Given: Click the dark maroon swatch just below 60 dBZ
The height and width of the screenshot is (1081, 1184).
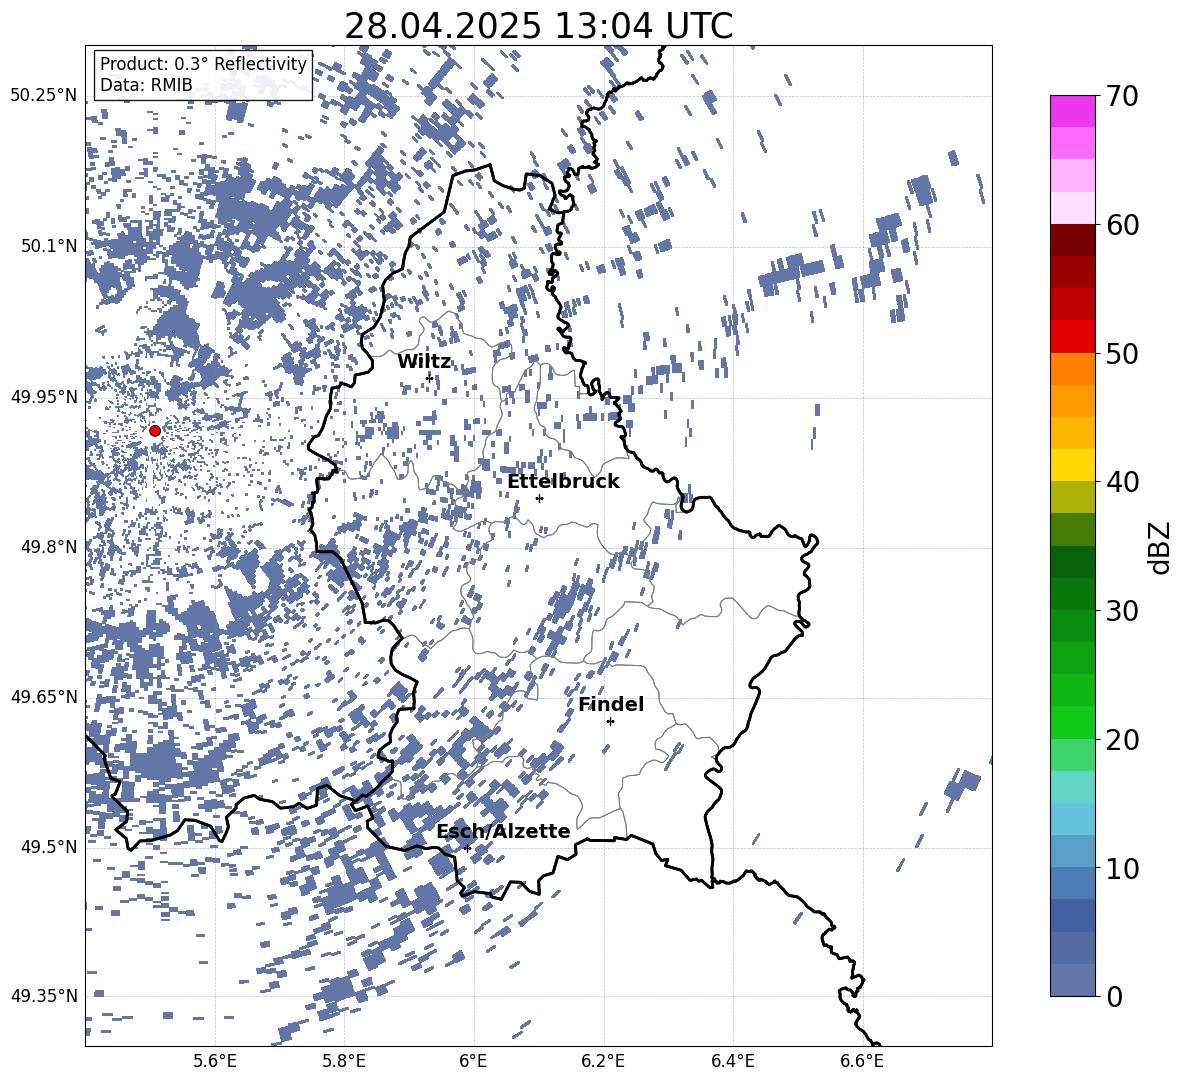Looking at the screenshot, I should coord(1073,240).
